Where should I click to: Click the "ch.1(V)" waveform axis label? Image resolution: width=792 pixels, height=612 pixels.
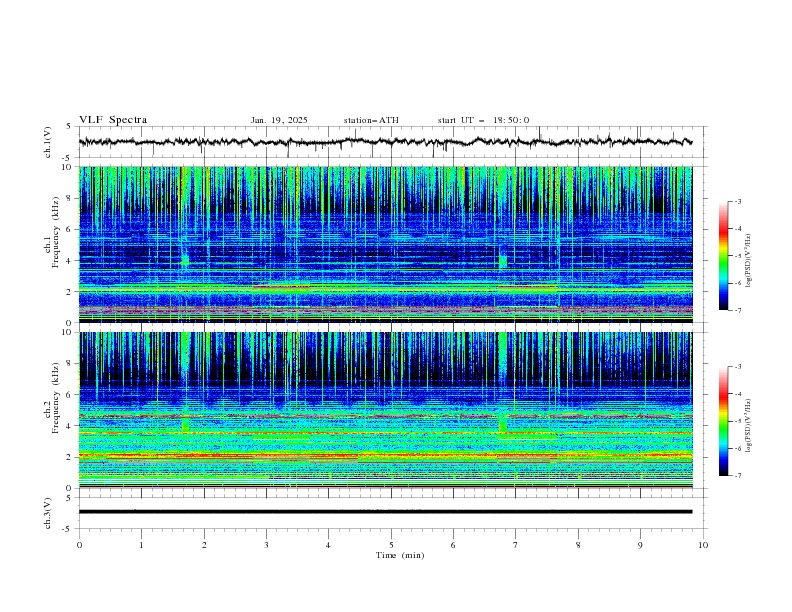tap(48, 142)
